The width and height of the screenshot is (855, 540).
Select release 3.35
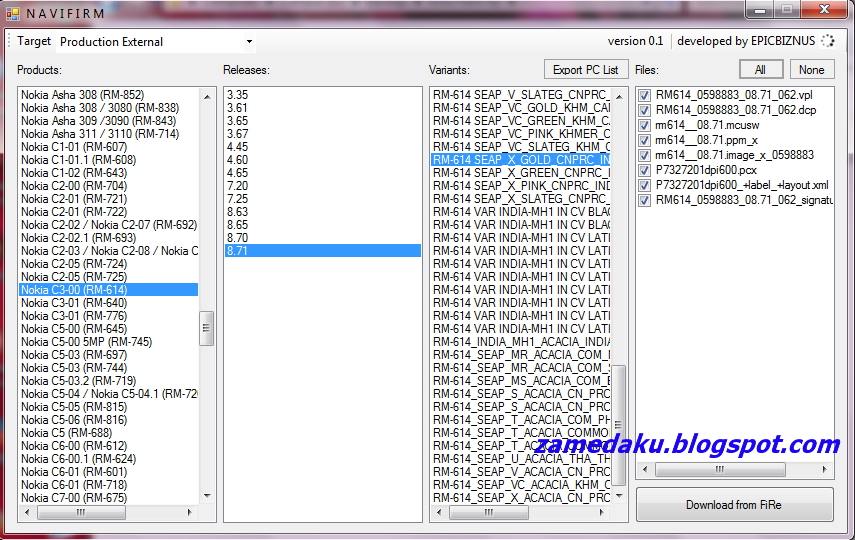tap(323, 95)
